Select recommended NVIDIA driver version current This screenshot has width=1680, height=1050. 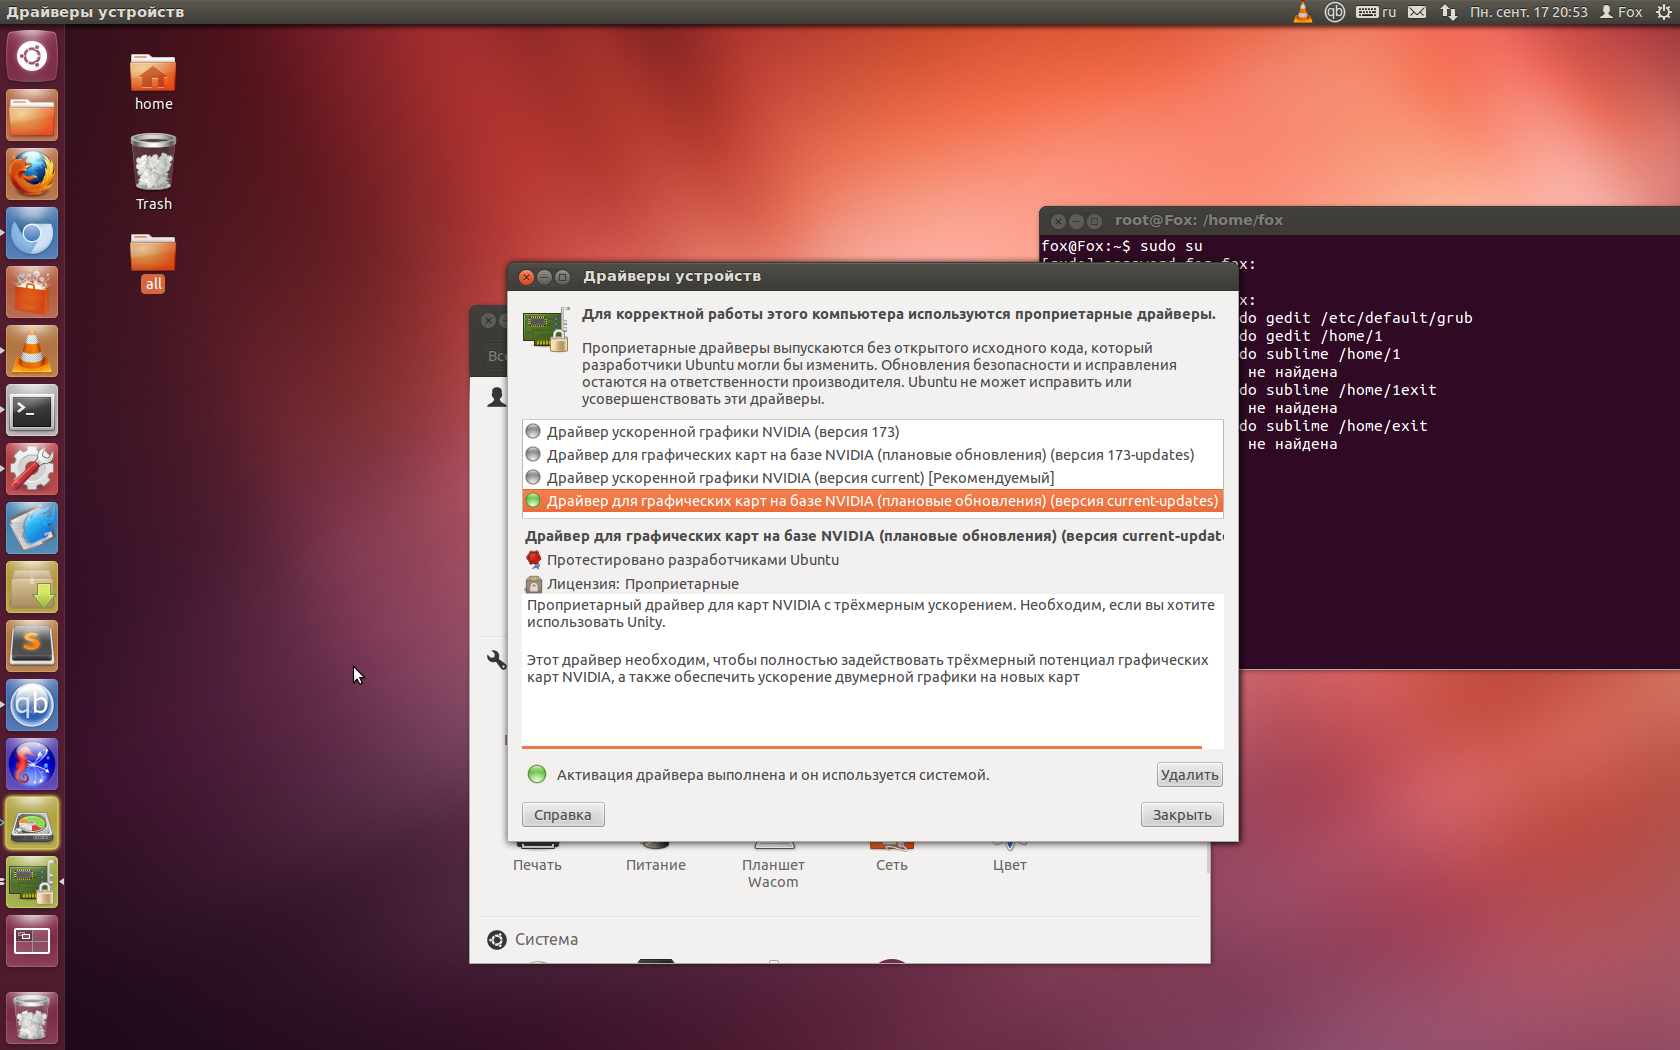pyautogui.click(x=872, y=478)
